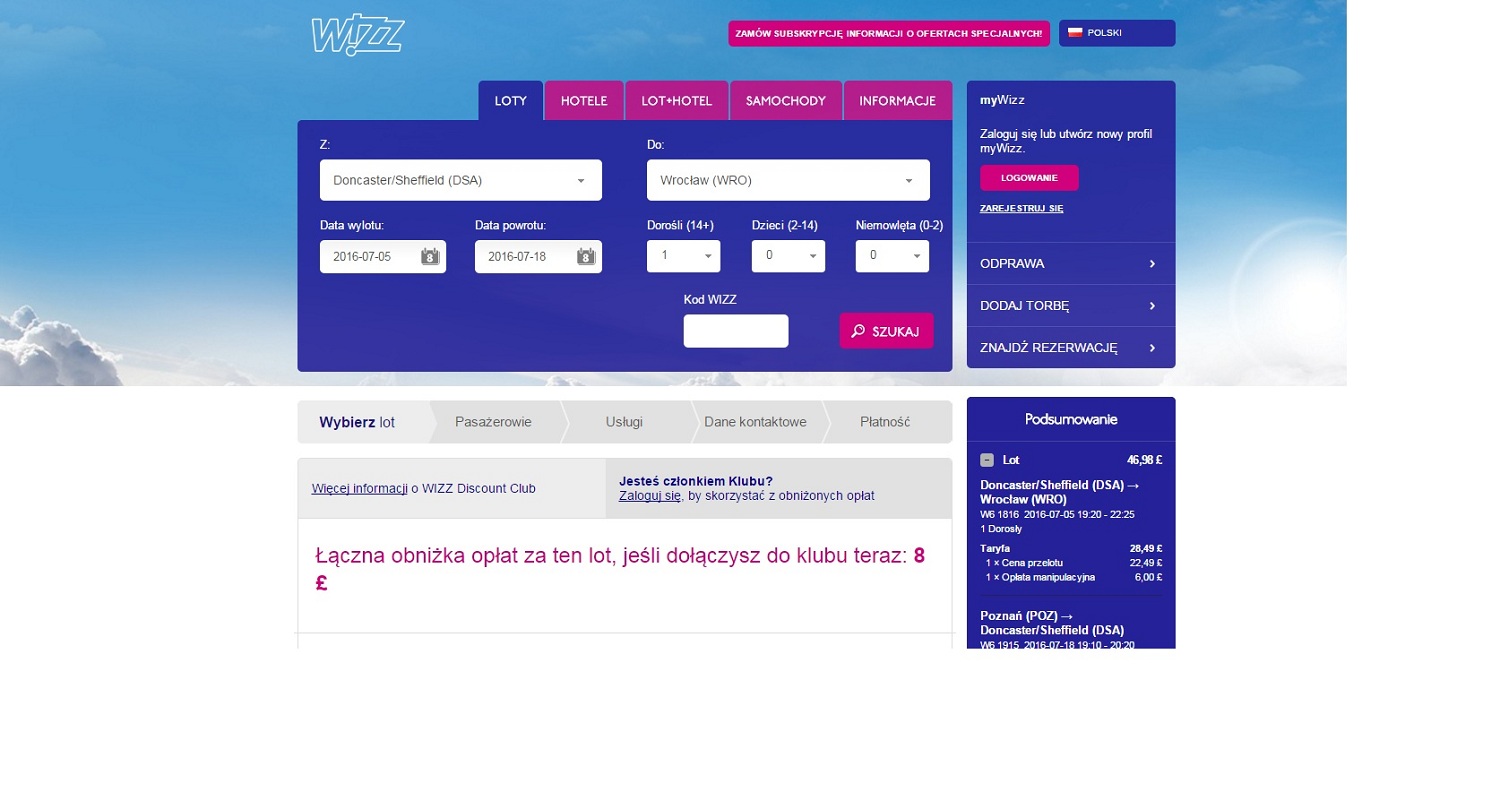Viewport: 1500px width, 809px height.
Task: Switch to the HOTELE tab
Action: 584,101
